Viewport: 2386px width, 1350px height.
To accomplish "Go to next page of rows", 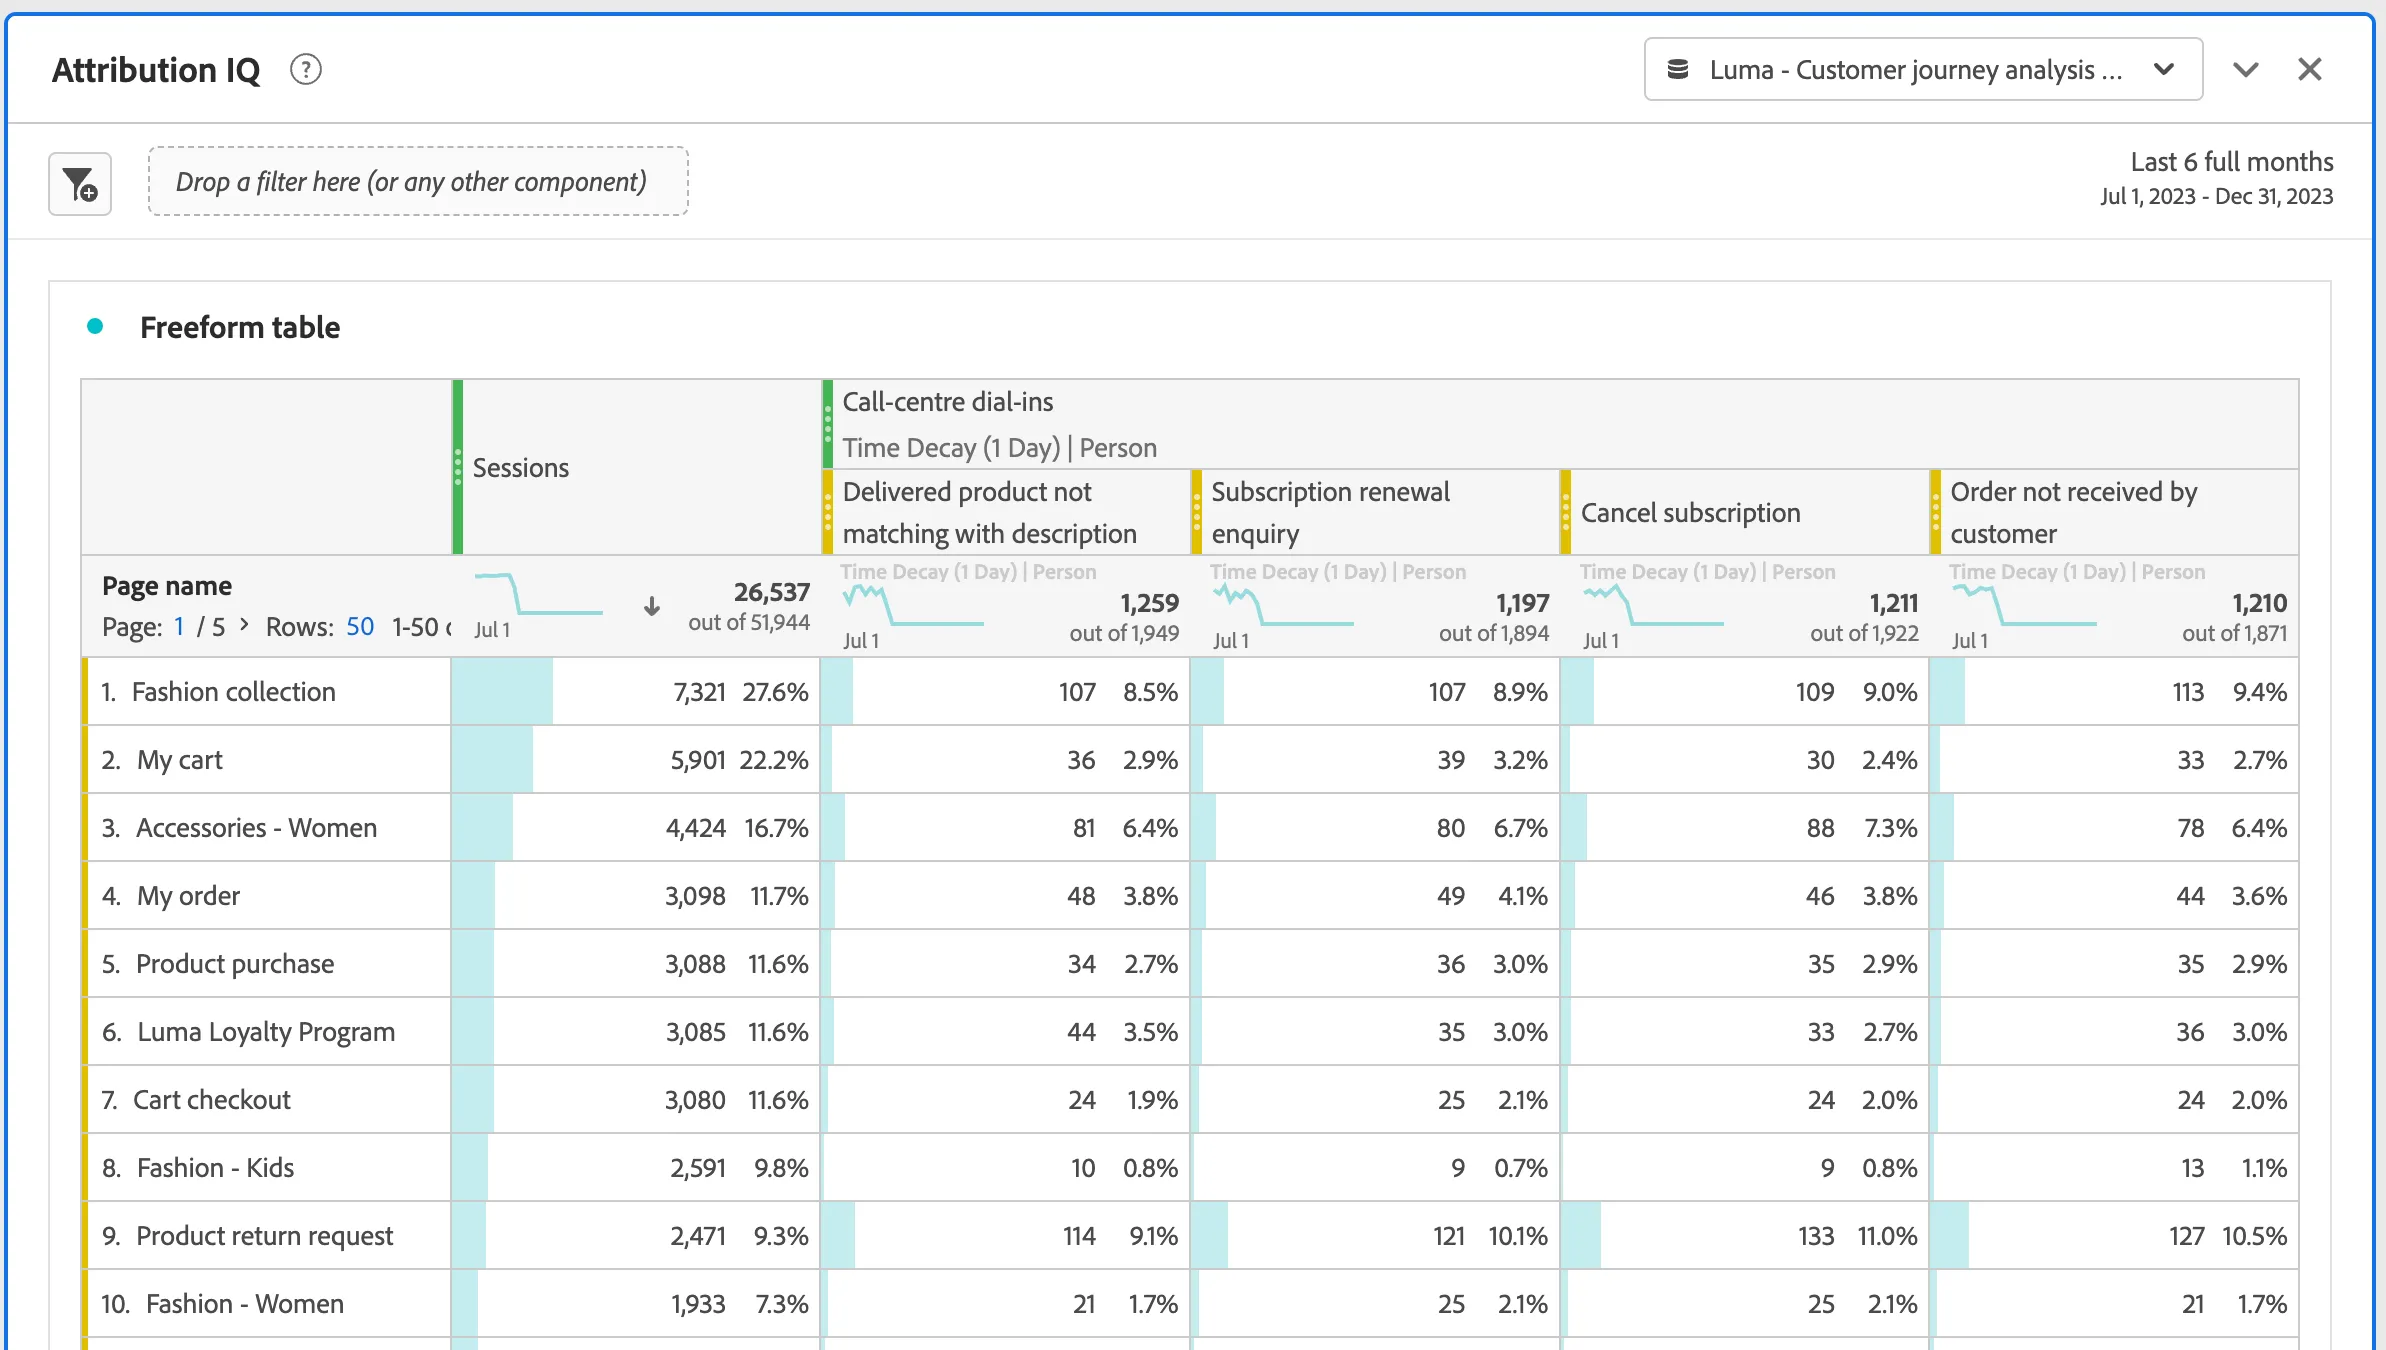I will [x=244, y=625].
